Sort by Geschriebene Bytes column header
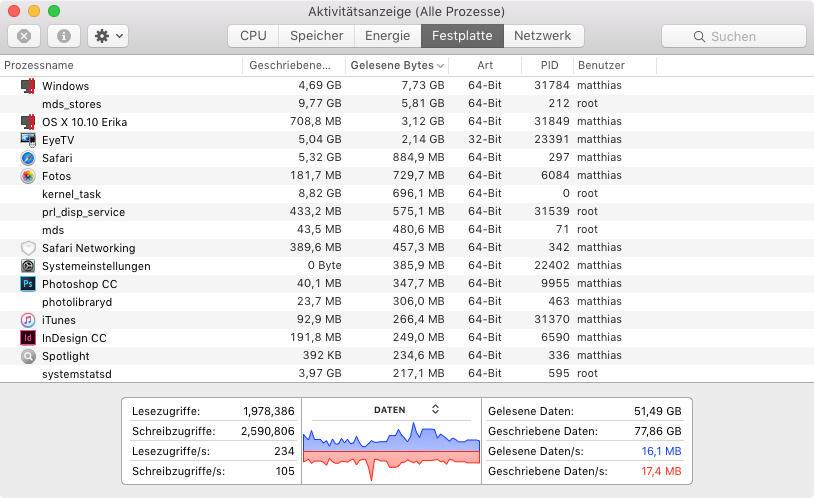 pos(294,65)
